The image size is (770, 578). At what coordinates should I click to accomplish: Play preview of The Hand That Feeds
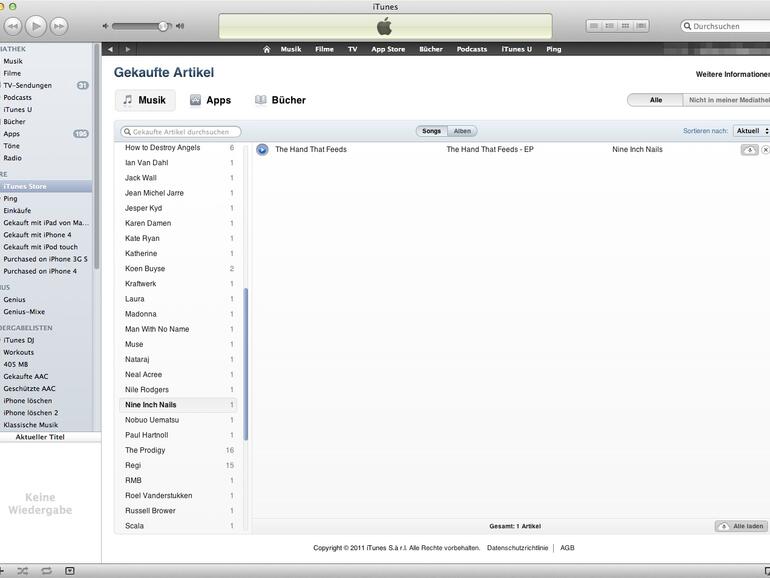pos(262,150)
